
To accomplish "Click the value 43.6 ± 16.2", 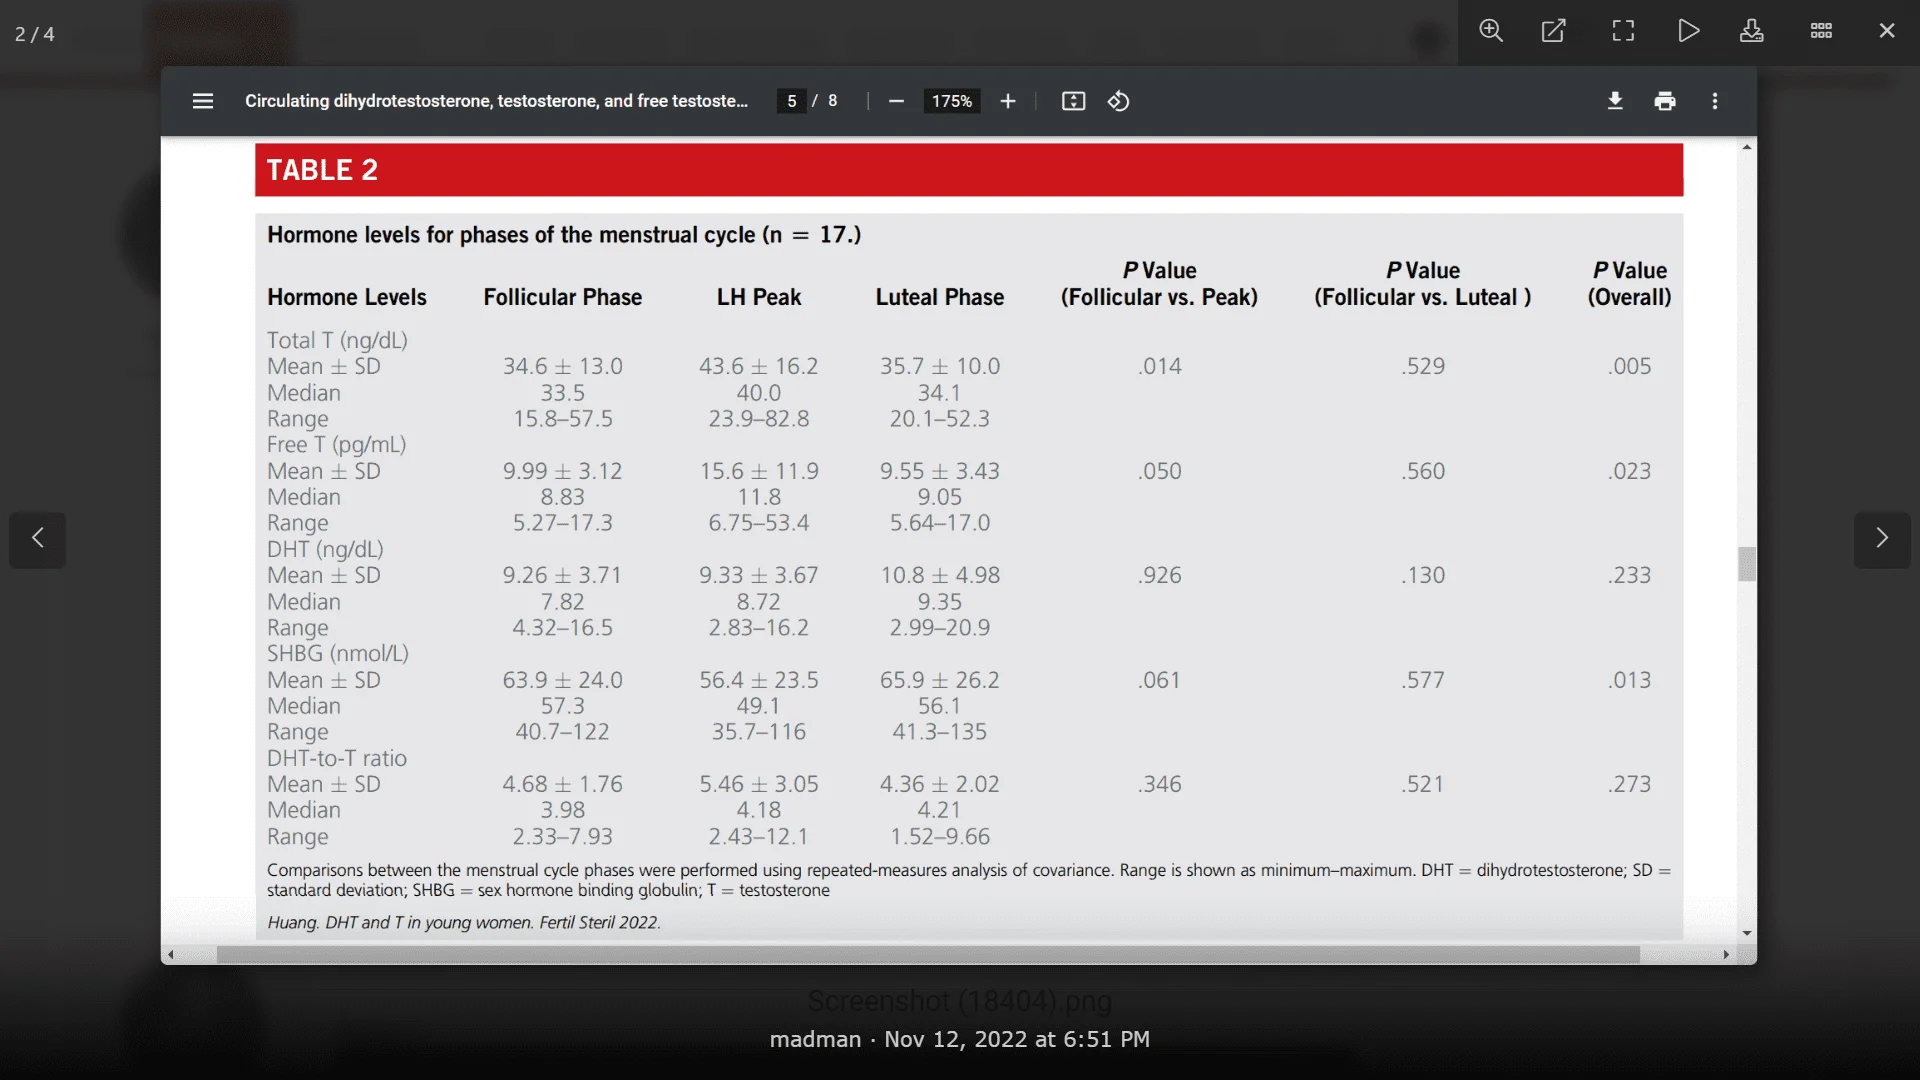I will 759,366.
